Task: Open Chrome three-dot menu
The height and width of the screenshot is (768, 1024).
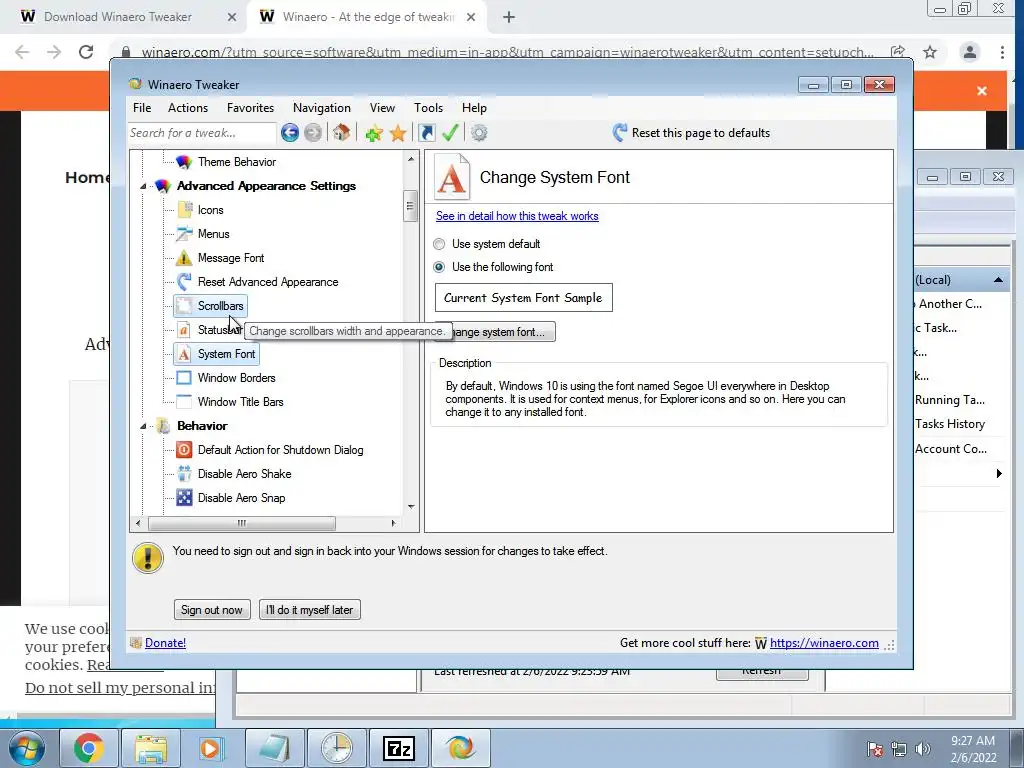Action: coord(1002,52)
